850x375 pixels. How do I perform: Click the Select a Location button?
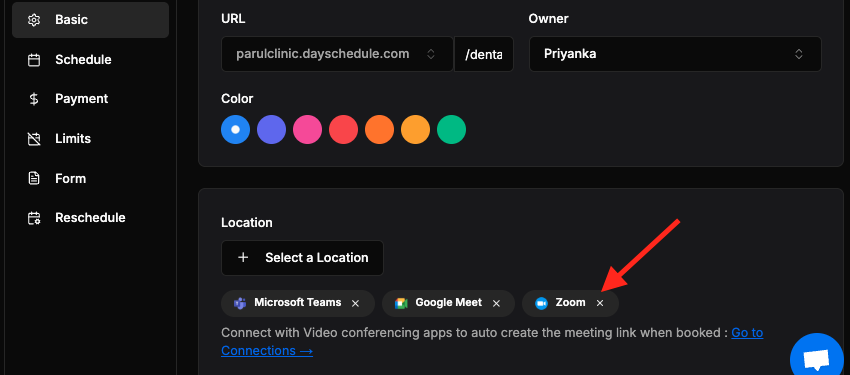302,258
